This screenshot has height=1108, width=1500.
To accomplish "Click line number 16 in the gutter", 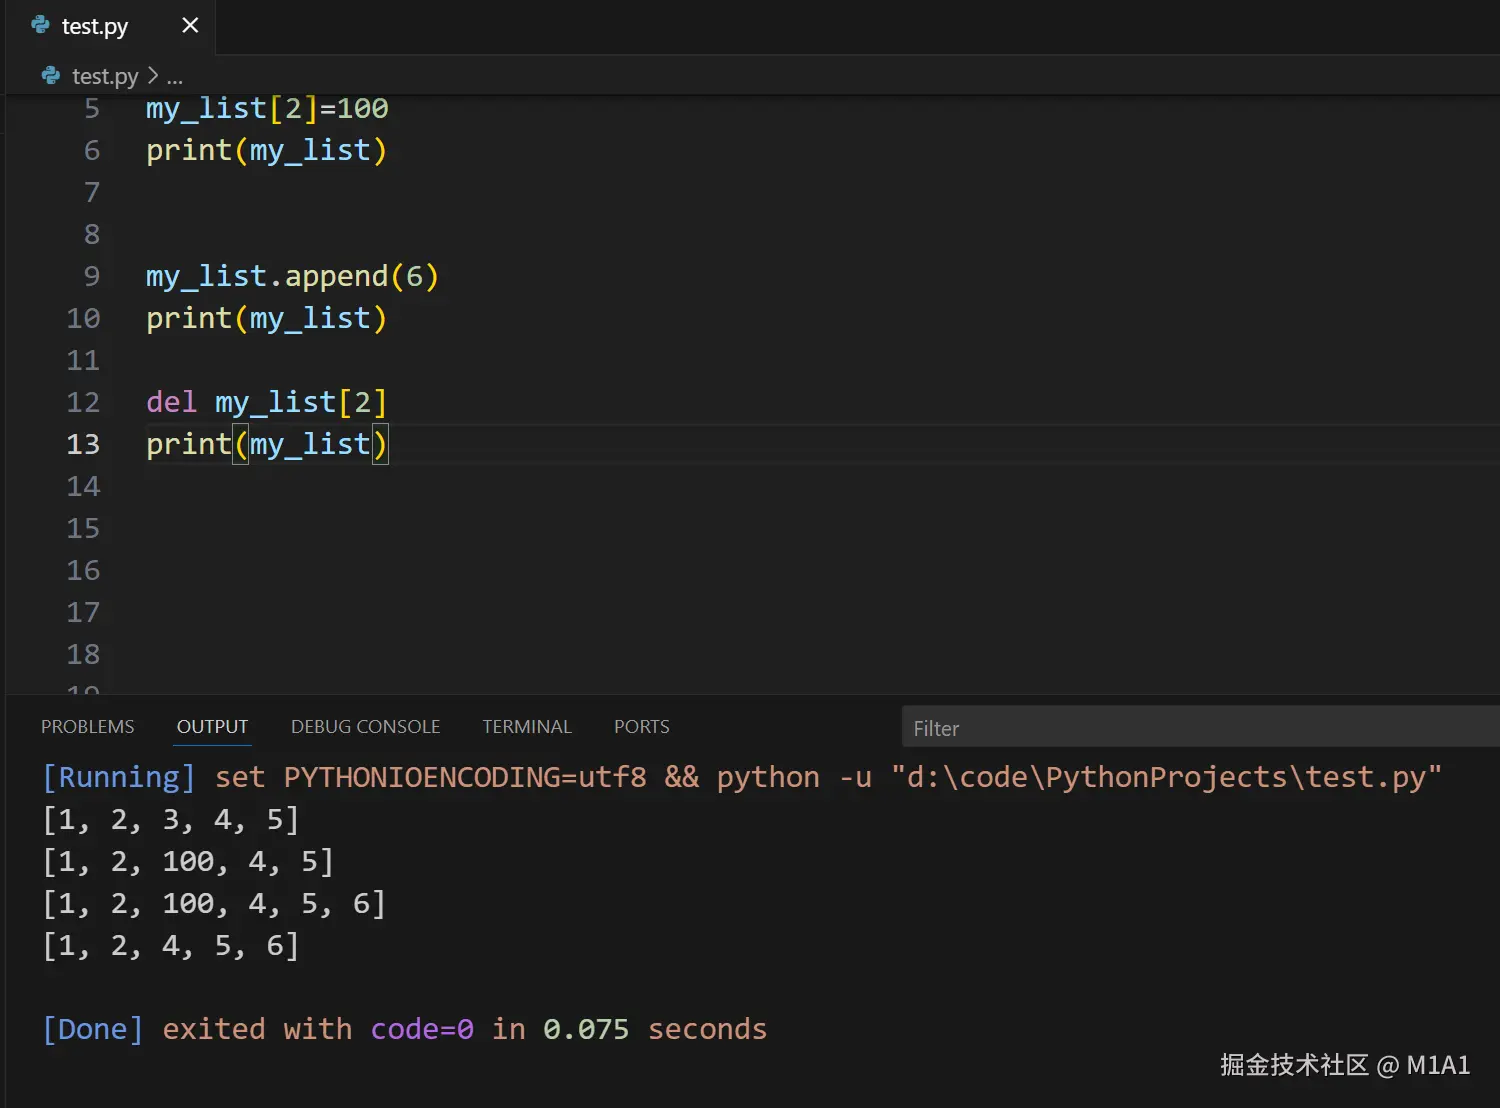I will 84,570.
